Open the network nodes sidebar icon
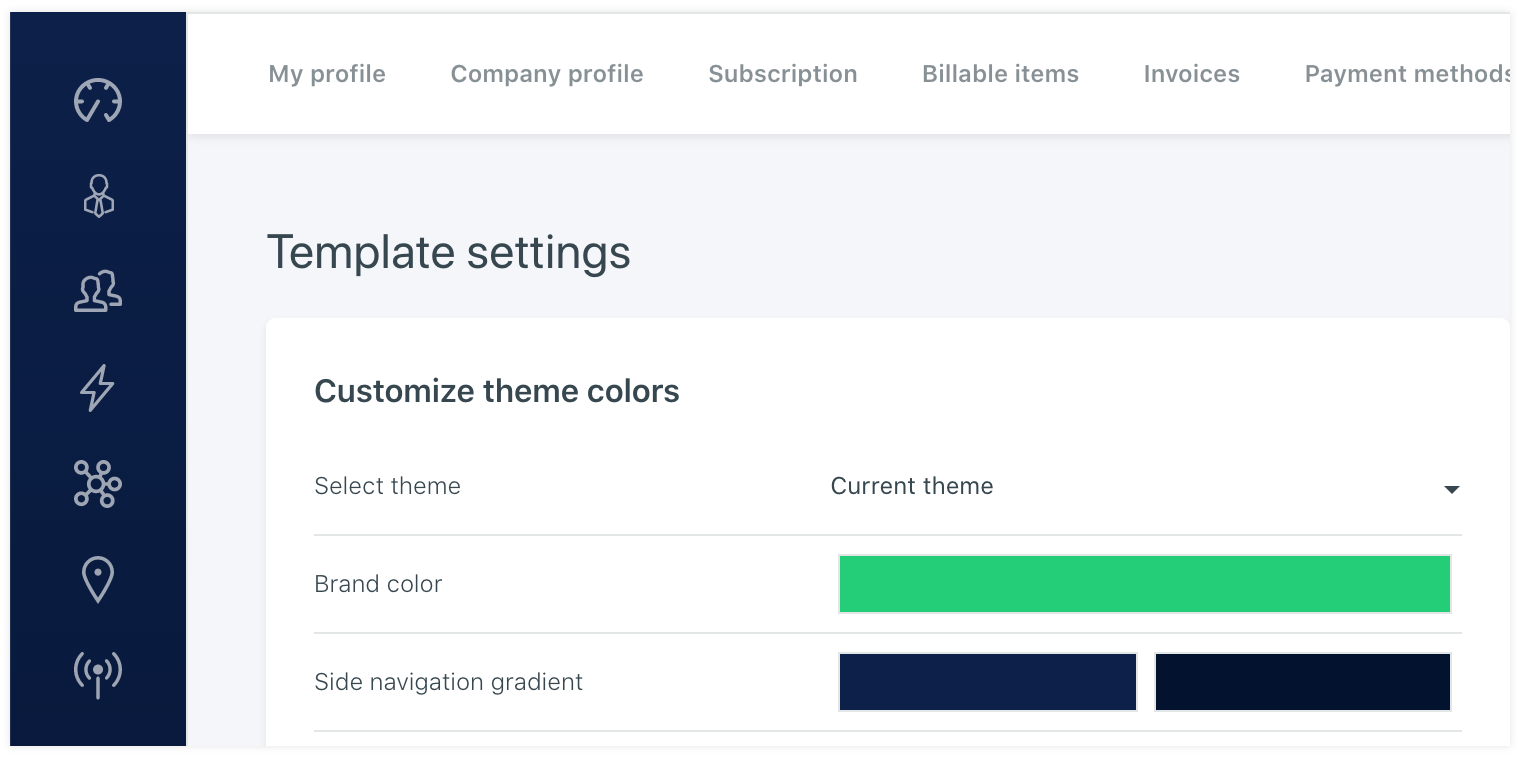Screen dimensions: 1520x760 (x=98, y=484)
